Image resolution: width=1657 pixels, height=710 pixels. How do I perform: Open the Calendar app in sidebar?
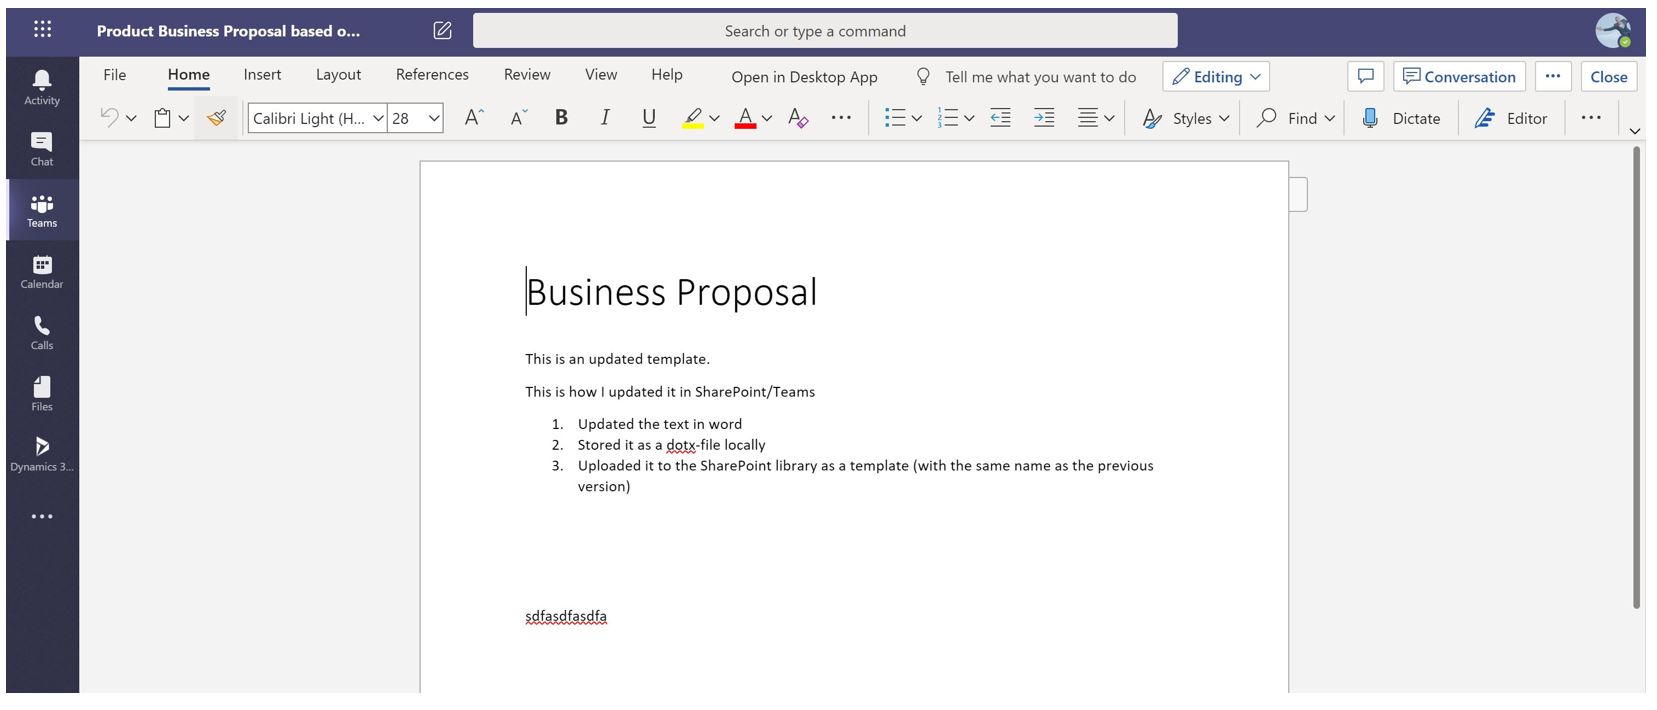[42, 272]
